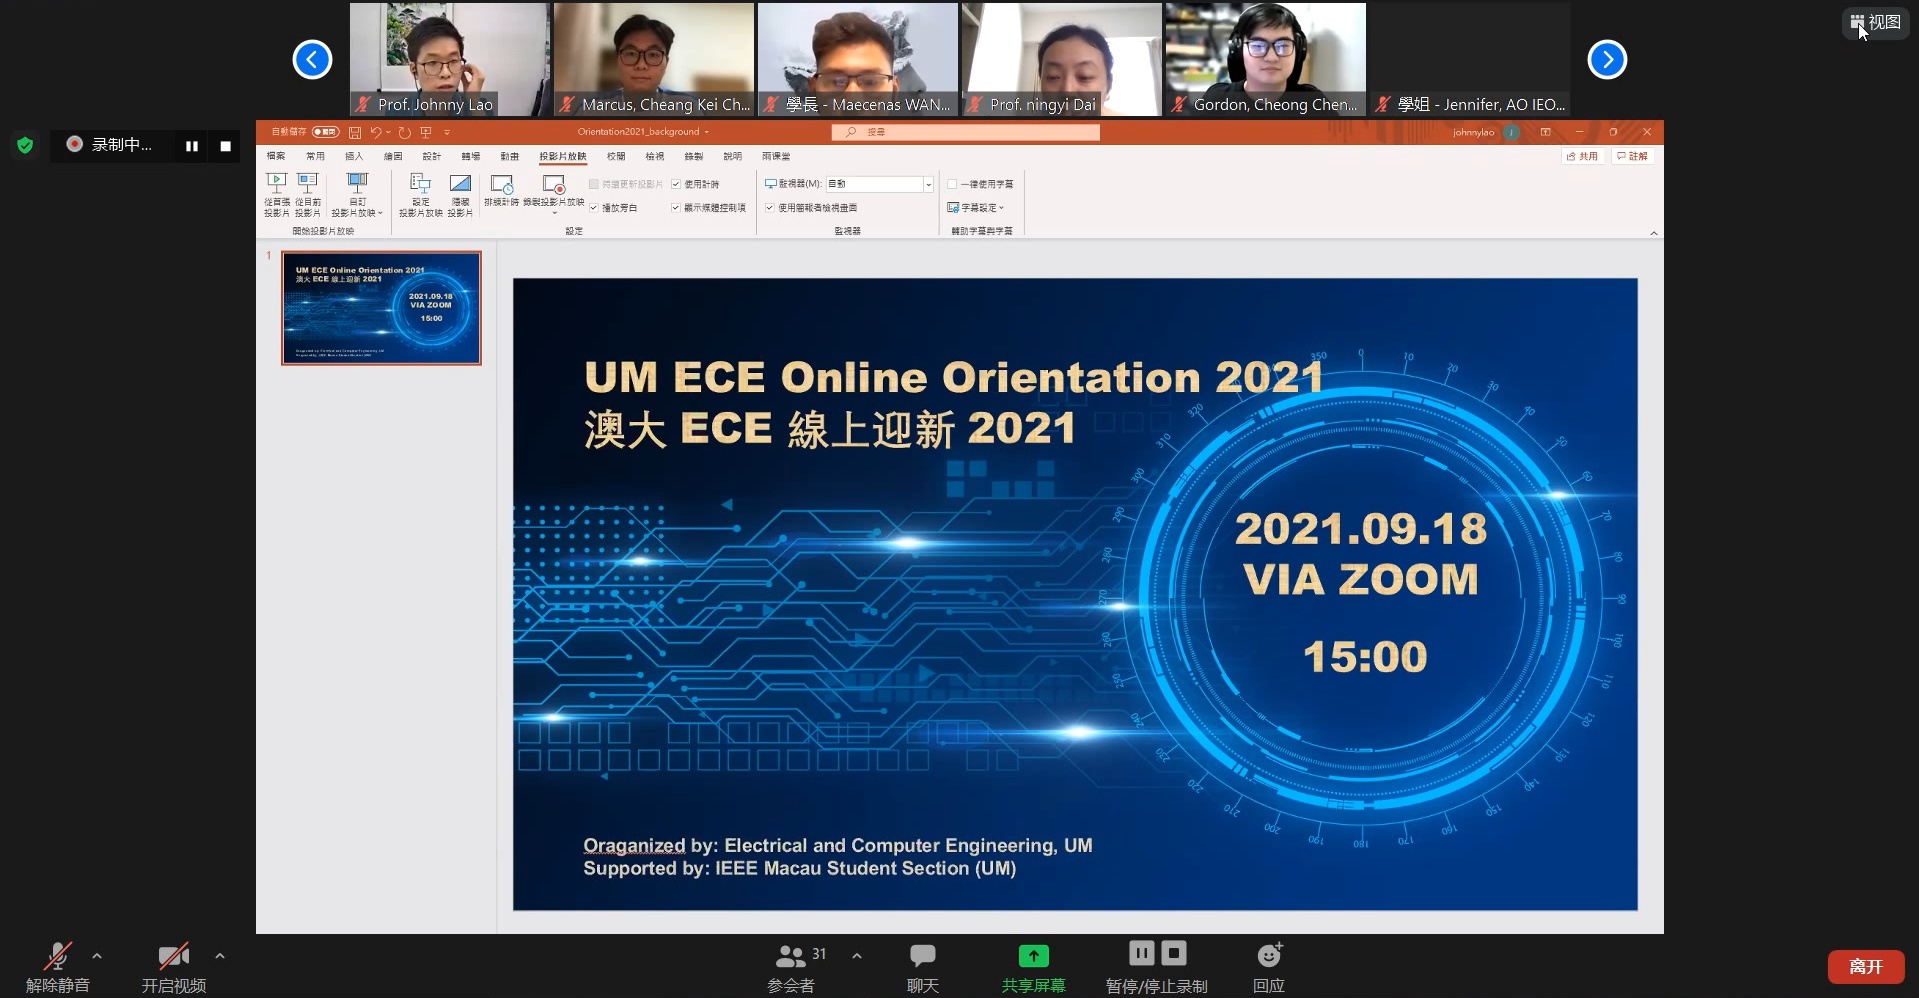This screenshot has width=1919, height=998.
Task: Toggle 使用計時 use timings checkbox
Action: pos(676,184)
